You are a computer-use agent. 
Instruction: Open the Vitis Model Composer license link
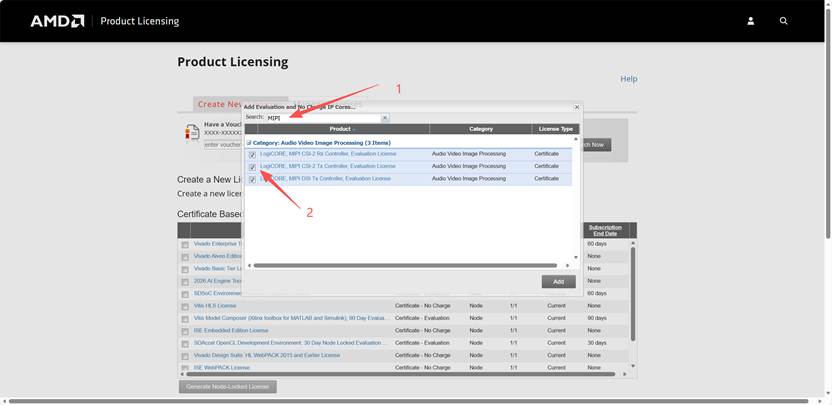click(x=291, y=318)
